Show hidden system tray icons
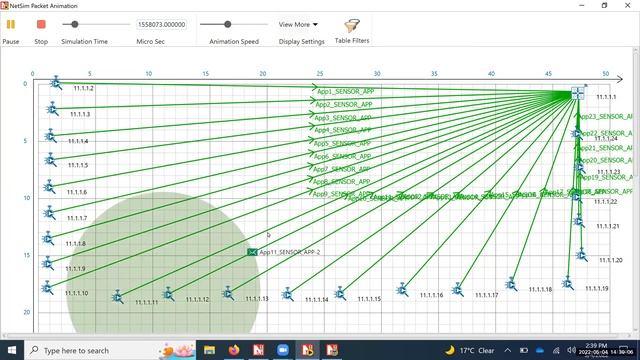640x360 pixels. click(507, 350)
